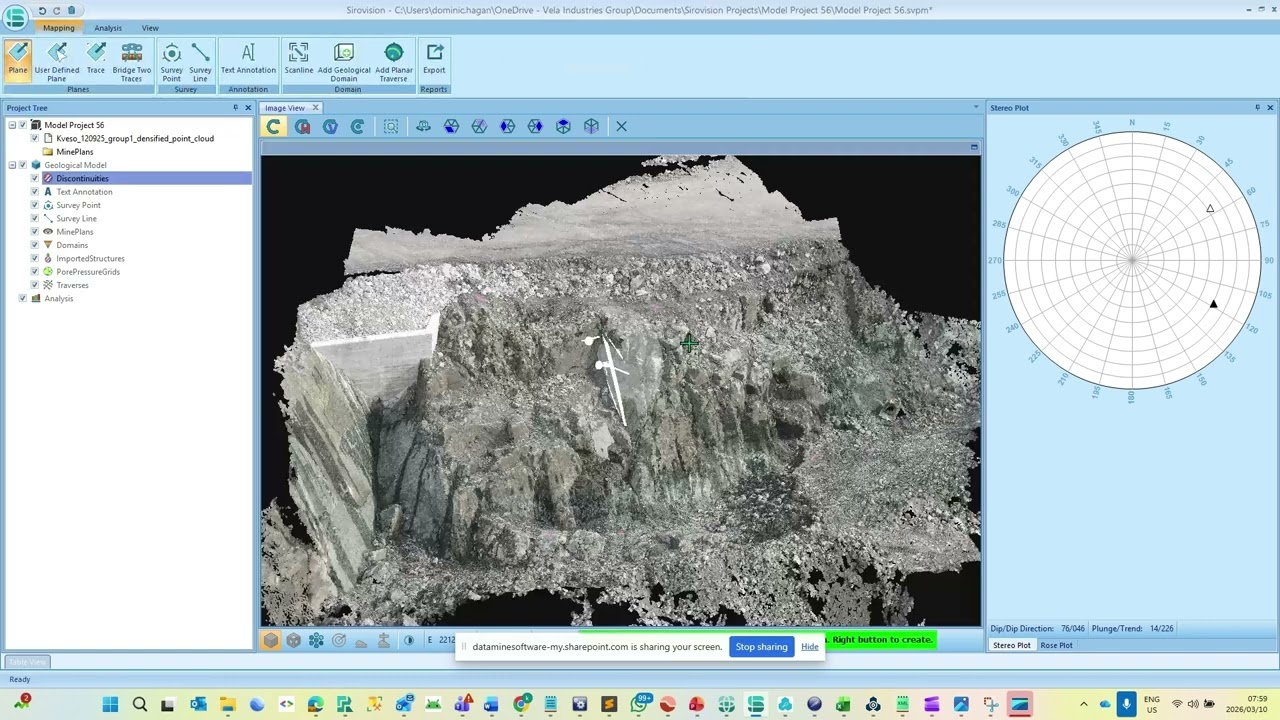The width and height of the screenshot is (1280, 720).
Task: Click the Hide link in sharing bar
Action: [x=809, y=647]
